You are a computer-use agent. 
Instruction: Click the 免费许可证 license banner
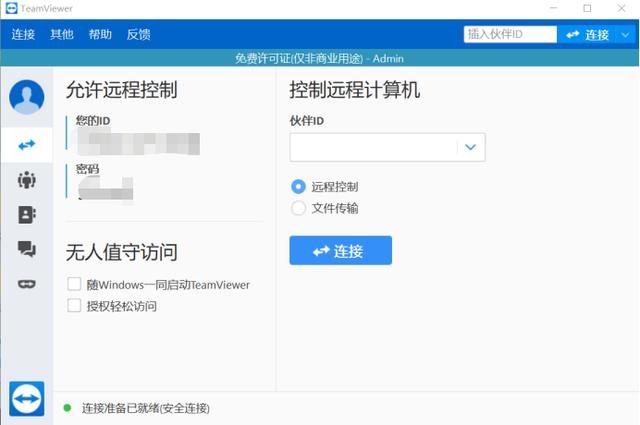coord(319,58)
